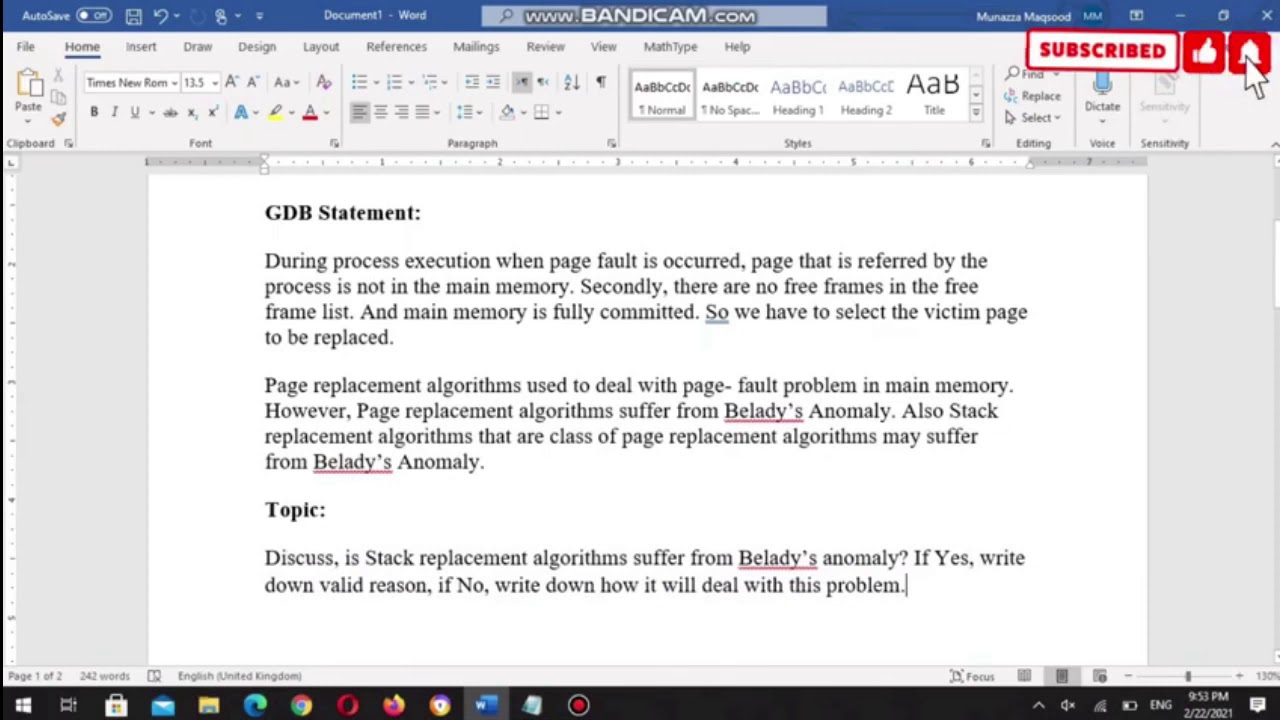Image resolution: width=1280 pixels, height=720 pixels.
Task: Open the font name dropdown
Action: pyautogui.click(x=174, y=83)
